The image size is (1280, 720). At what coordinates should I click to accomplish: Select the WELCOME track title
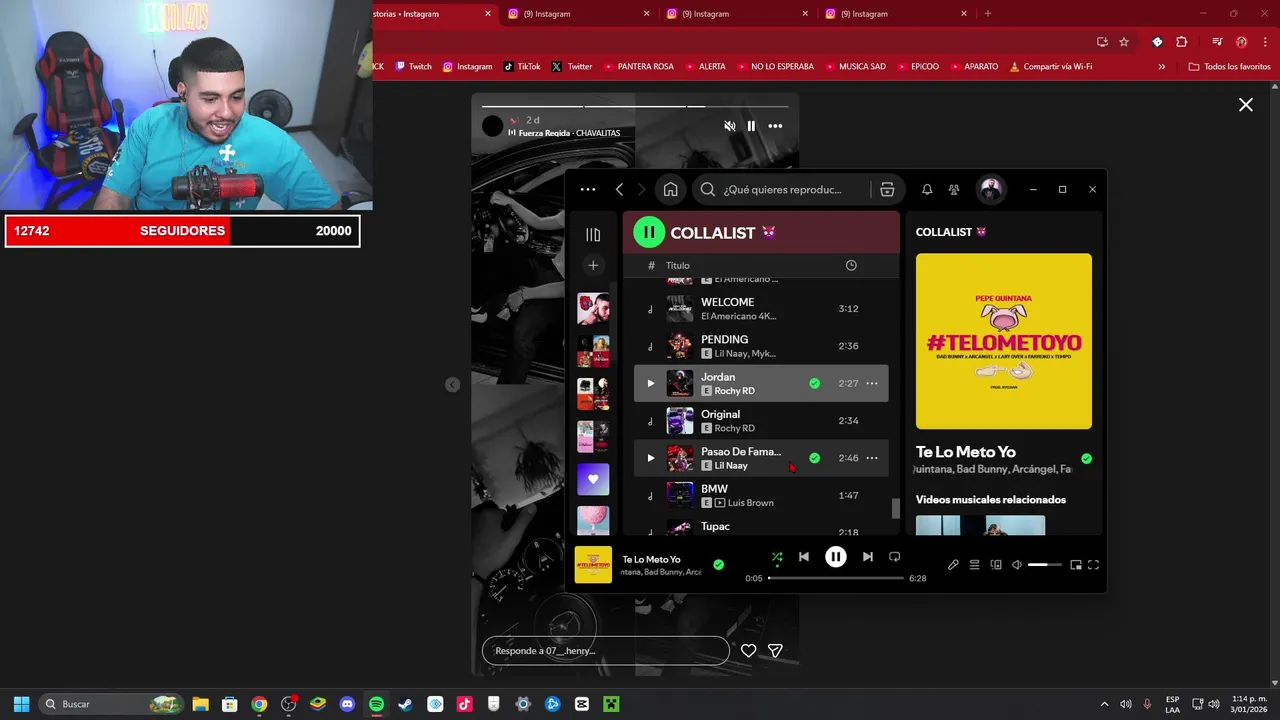727,302
